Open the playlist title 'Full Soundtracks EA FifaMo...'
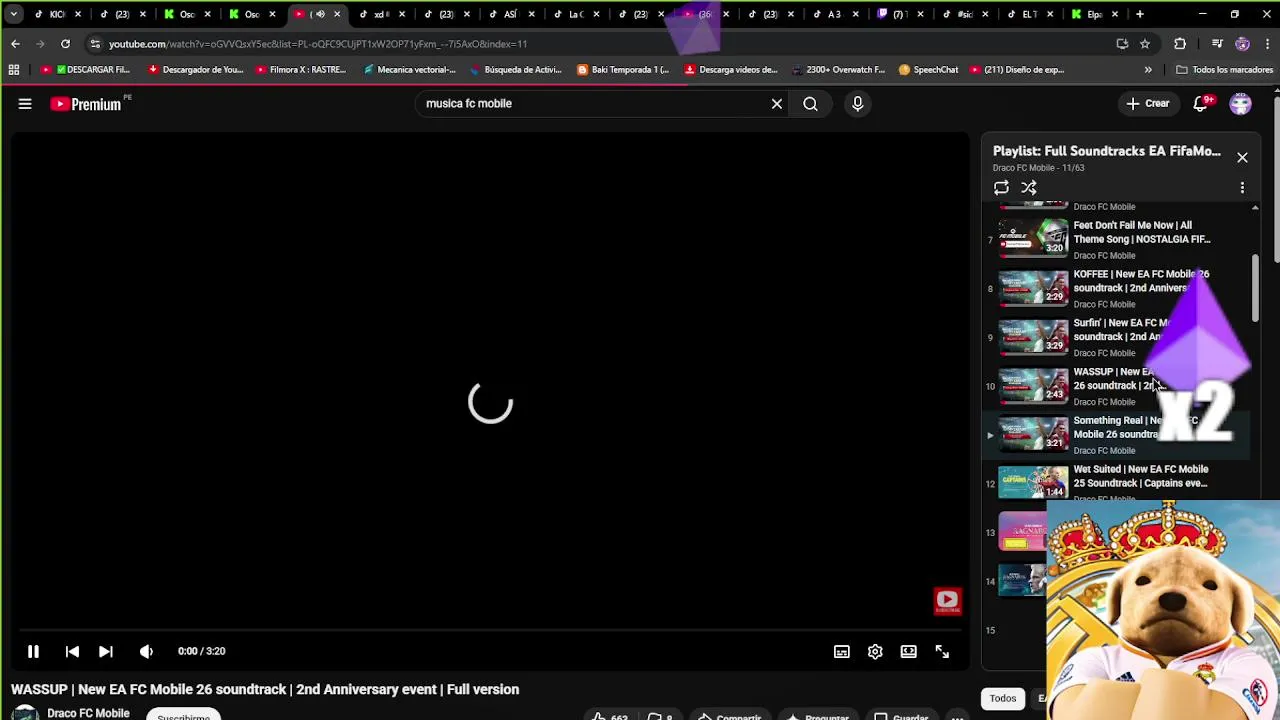Viewport: 1280px width, 720px height. [x=1106, y=151]
